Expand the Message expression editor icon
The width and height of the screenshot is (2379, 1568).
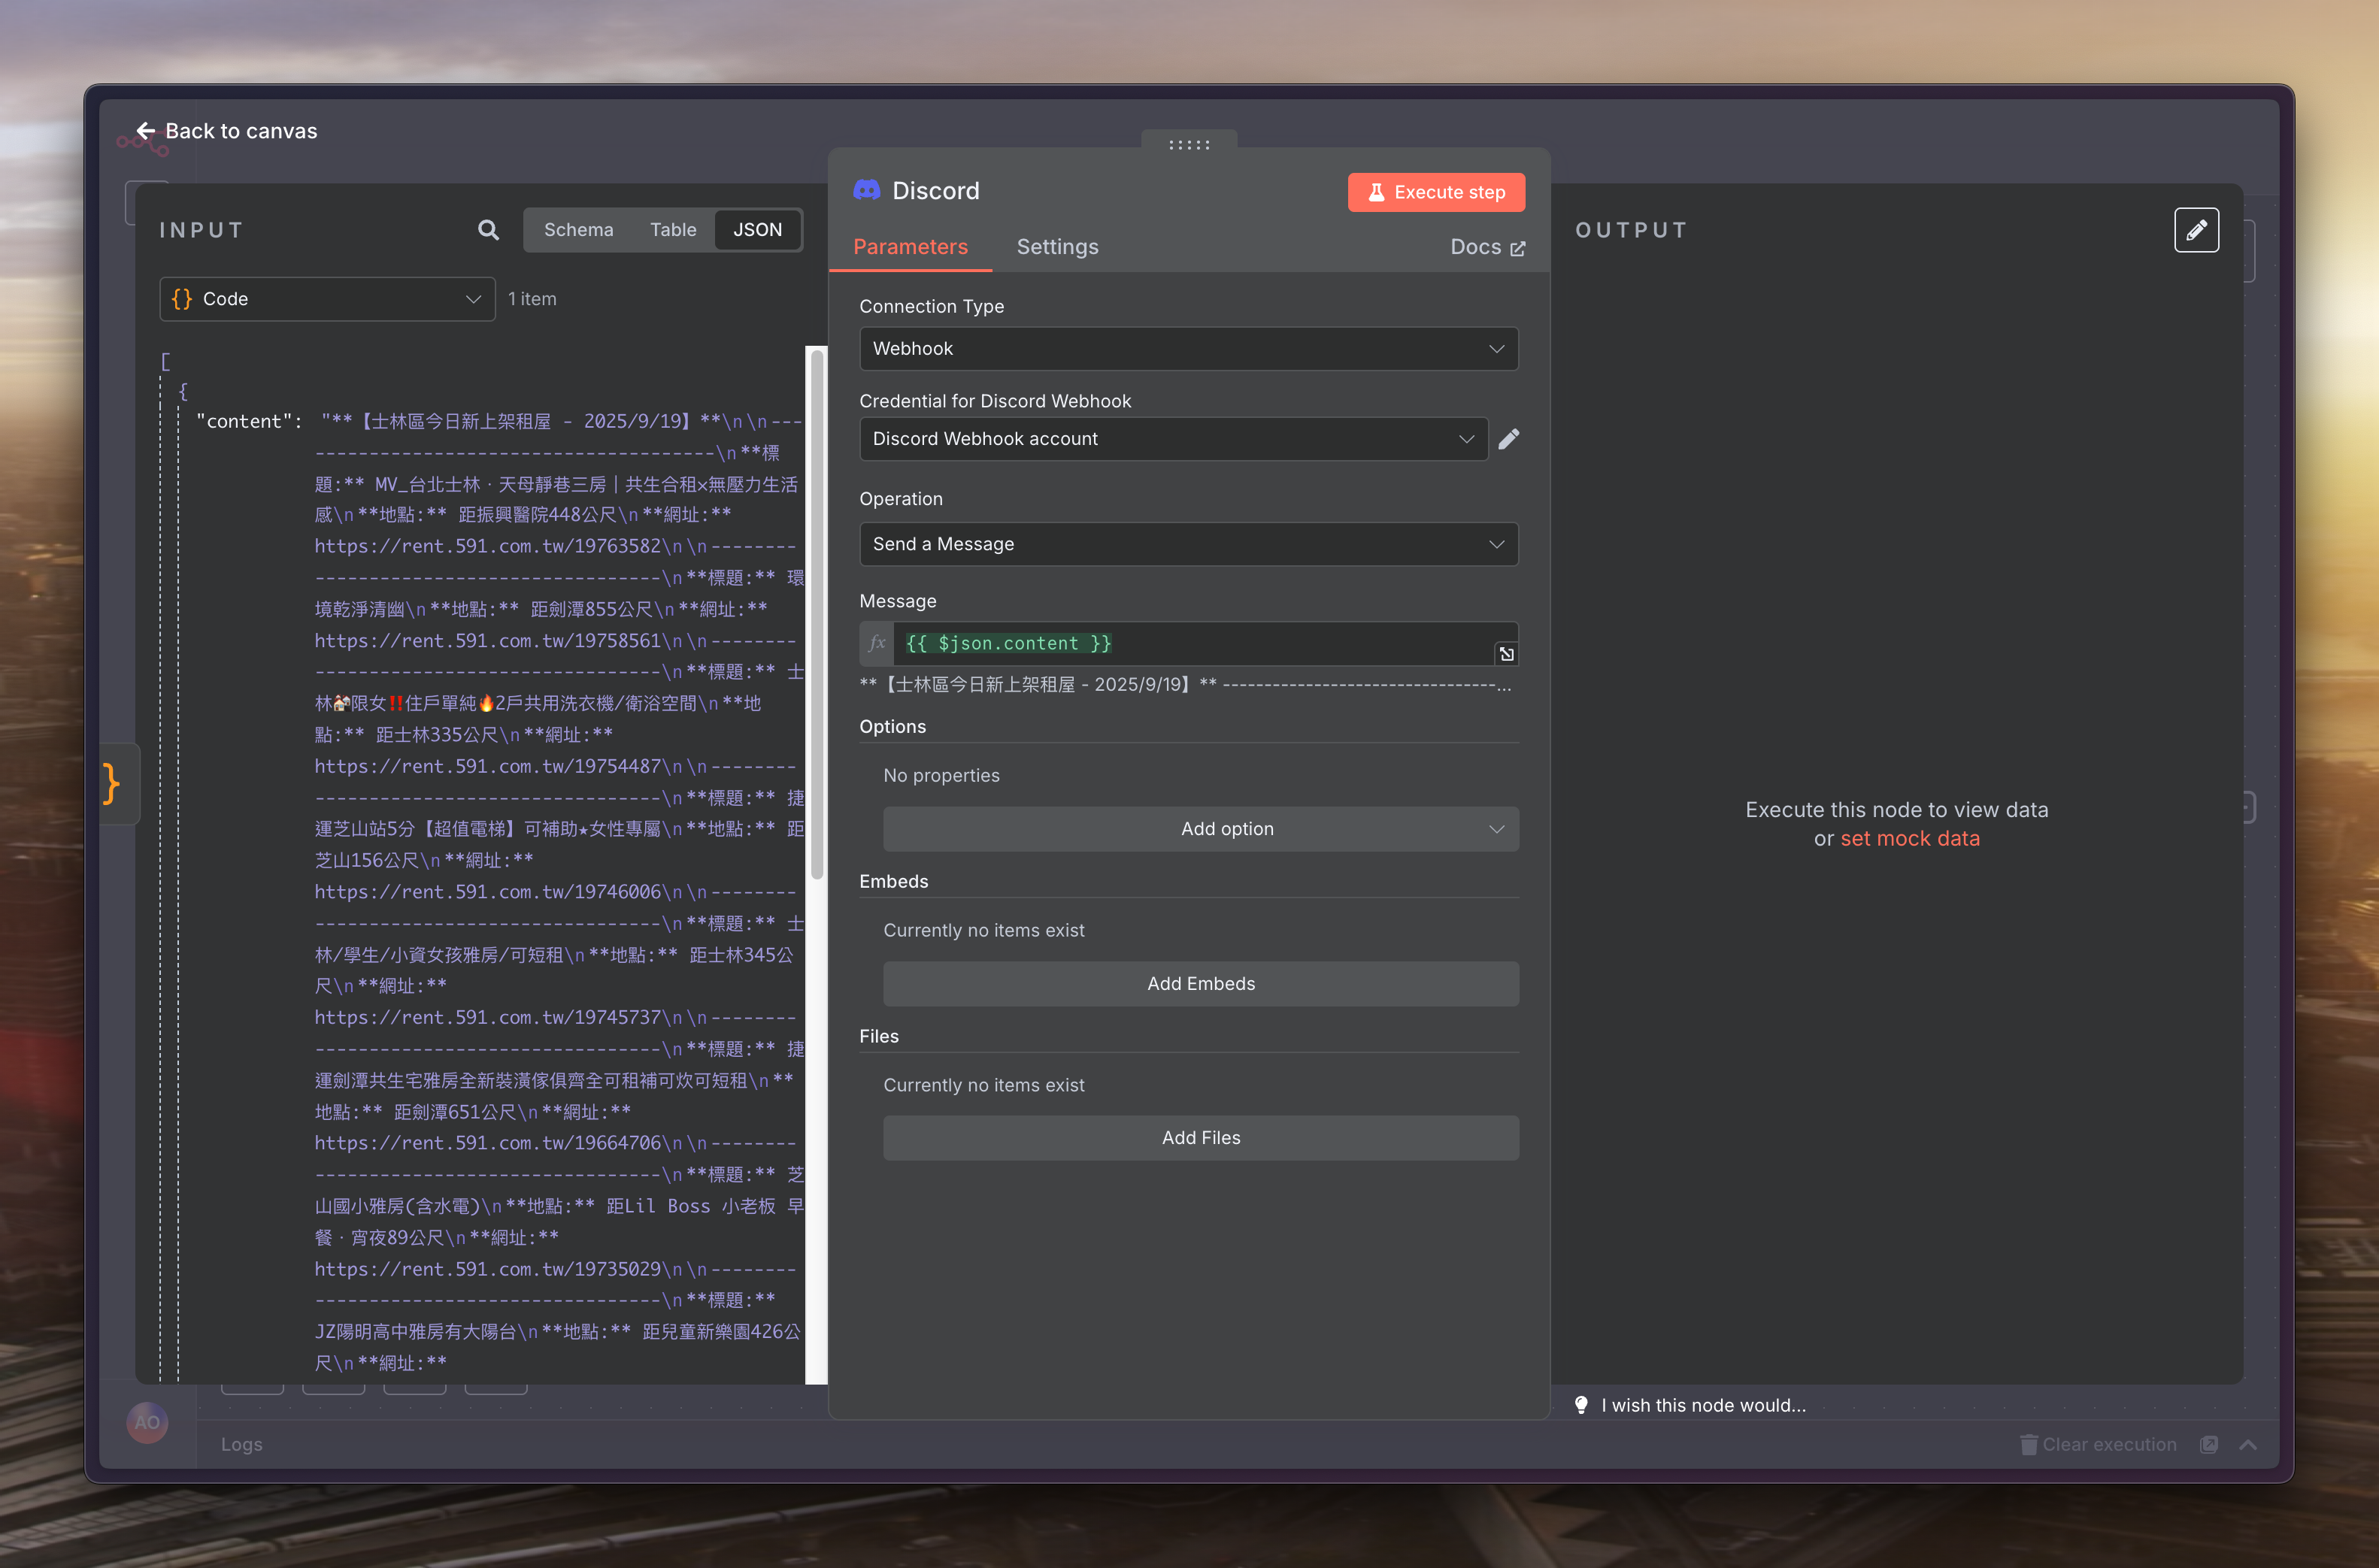pyautogui.click(x=1506, y=654)
